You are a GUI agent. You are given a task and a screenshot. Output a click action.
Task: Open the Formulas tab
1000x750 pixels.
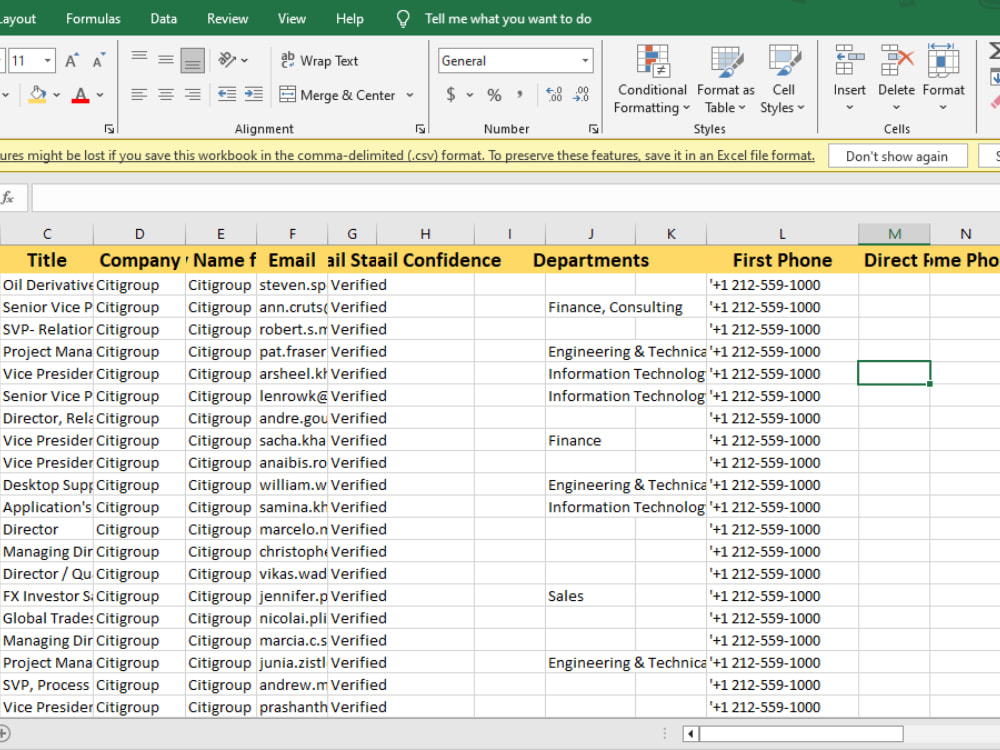(x=93, y=18)
